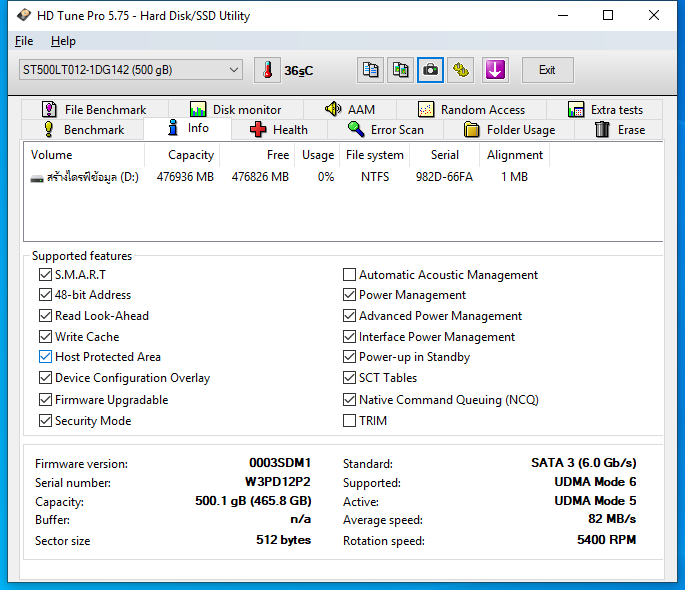This screenshot has width=685, height=590.
Task: Open the options wrench icon
Action: click(460, 70)
